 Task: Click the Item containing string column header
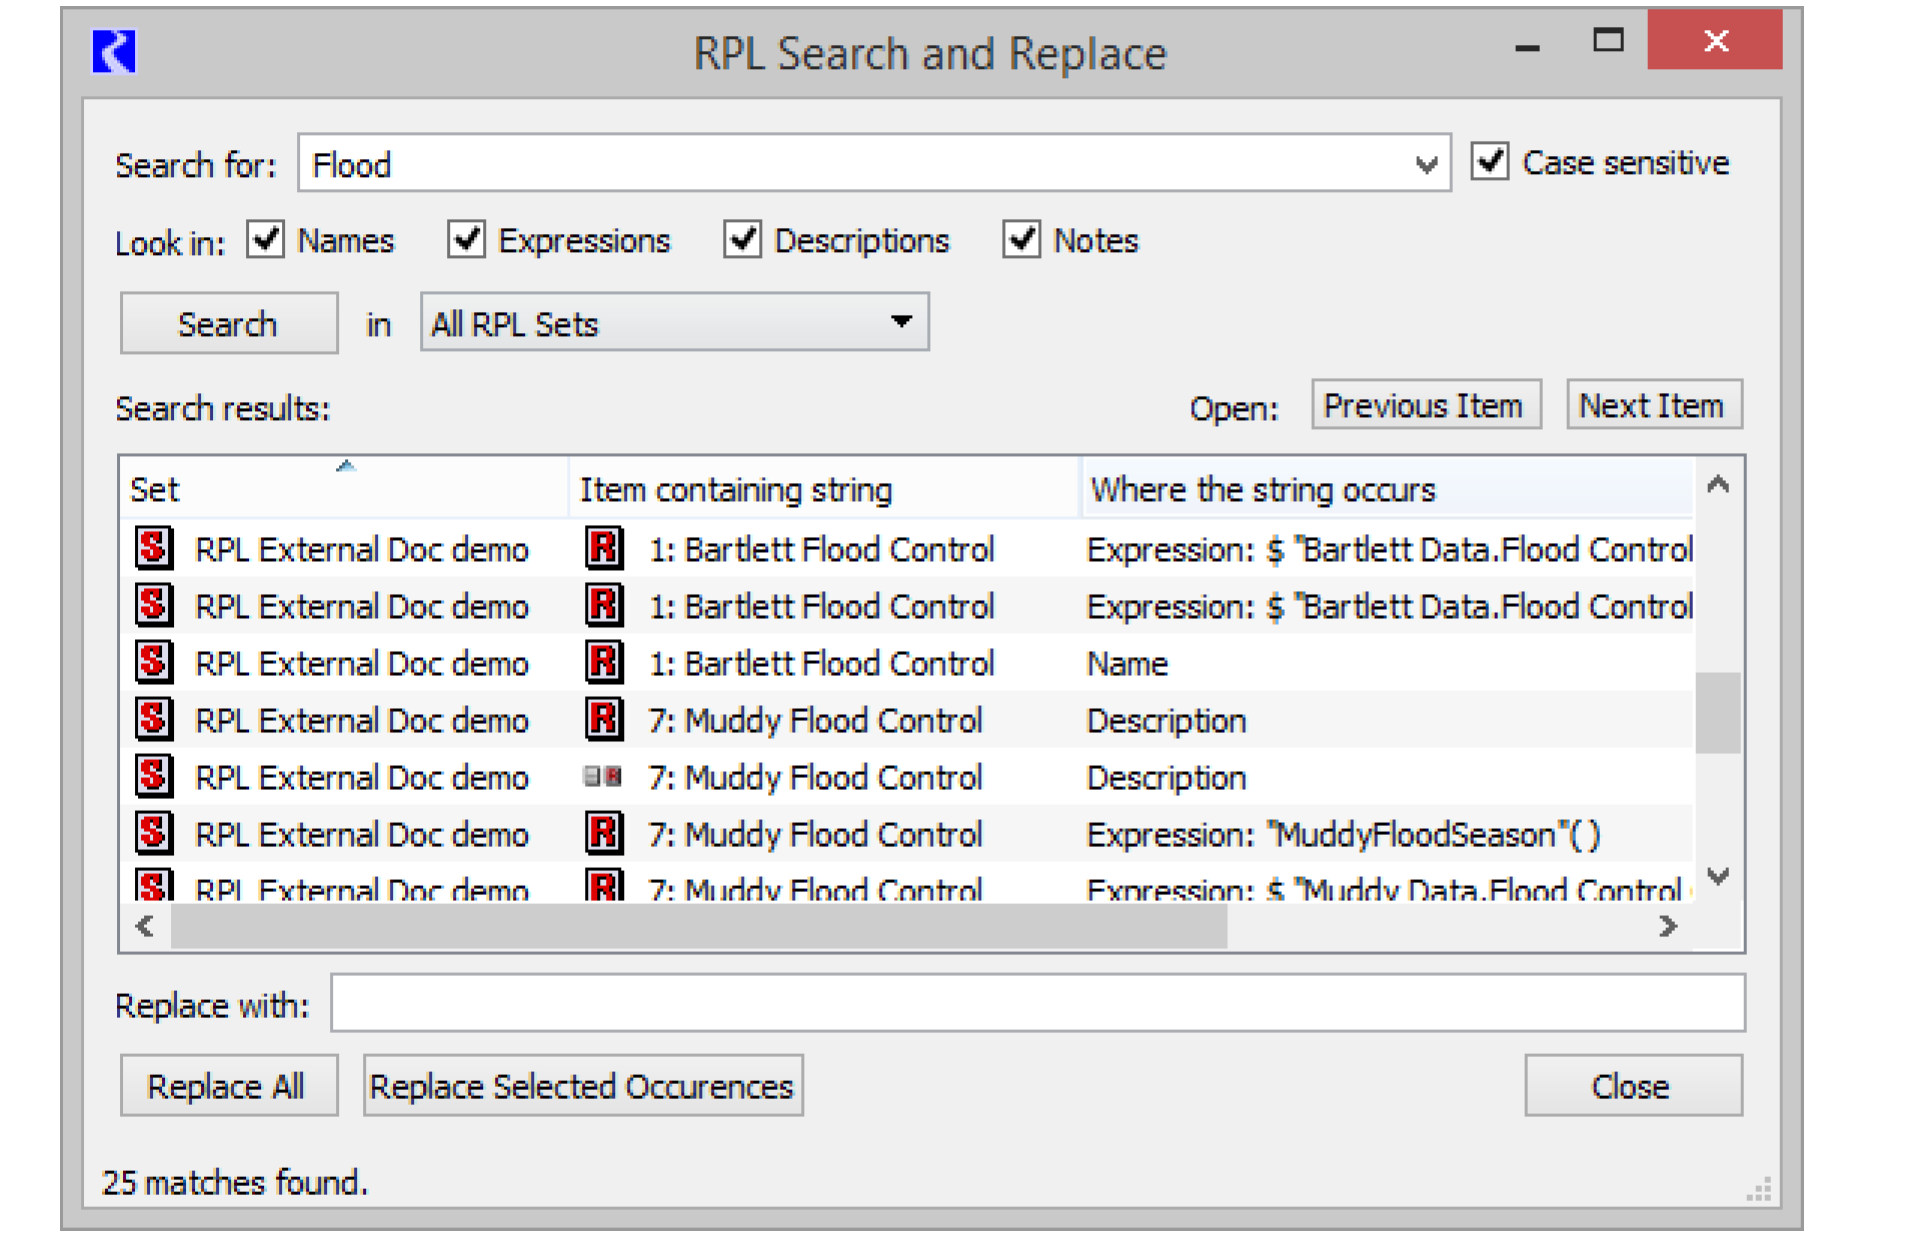tap(824, 489)
